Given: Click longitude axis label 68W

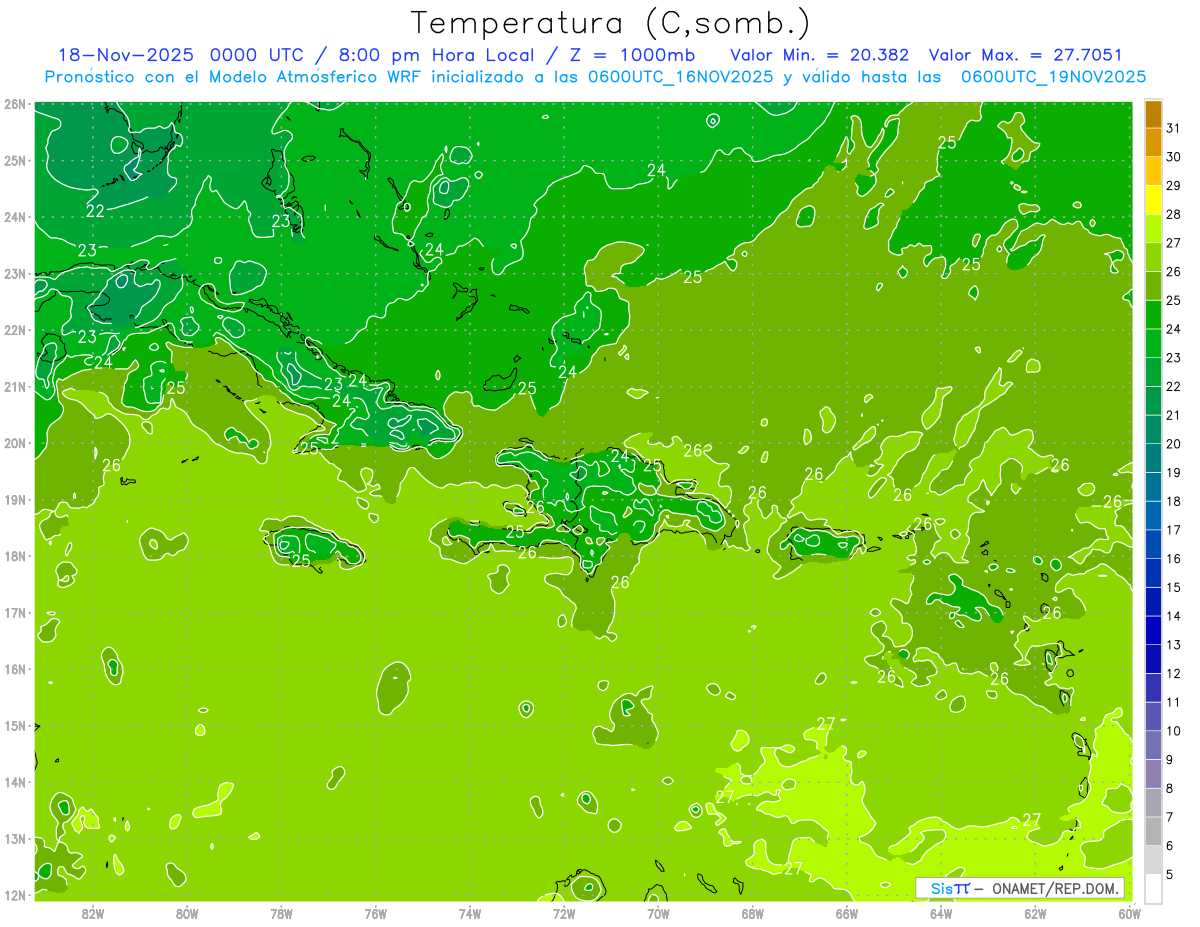Looking at the screenshot, I should coord(753,913).
